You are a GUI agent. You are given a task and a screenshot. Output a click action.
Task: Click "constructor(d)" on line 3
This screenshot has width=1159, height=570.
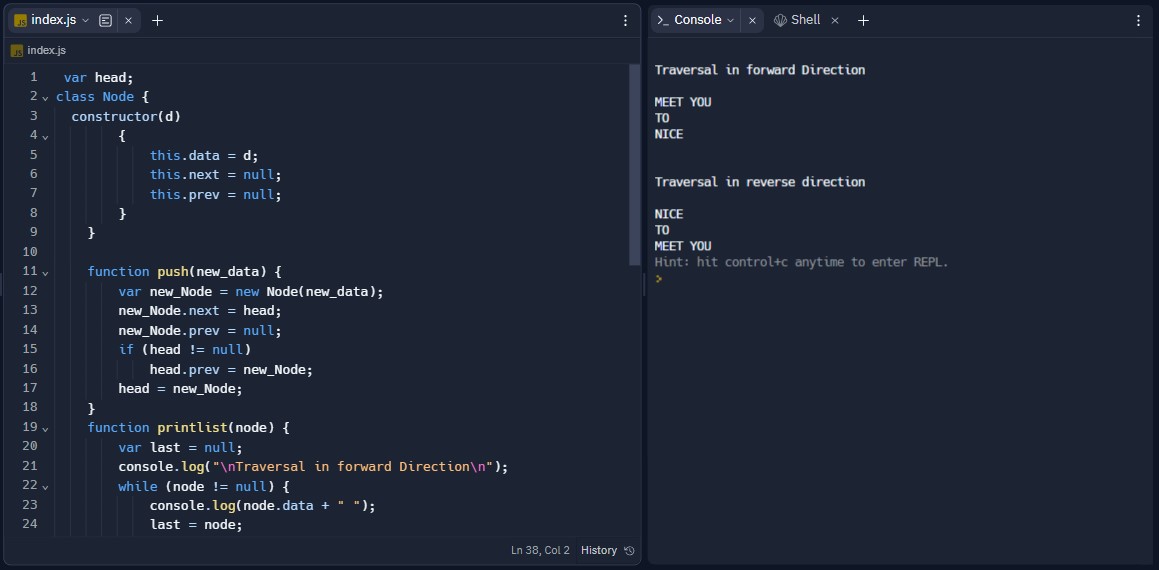(x=126, y=117)
